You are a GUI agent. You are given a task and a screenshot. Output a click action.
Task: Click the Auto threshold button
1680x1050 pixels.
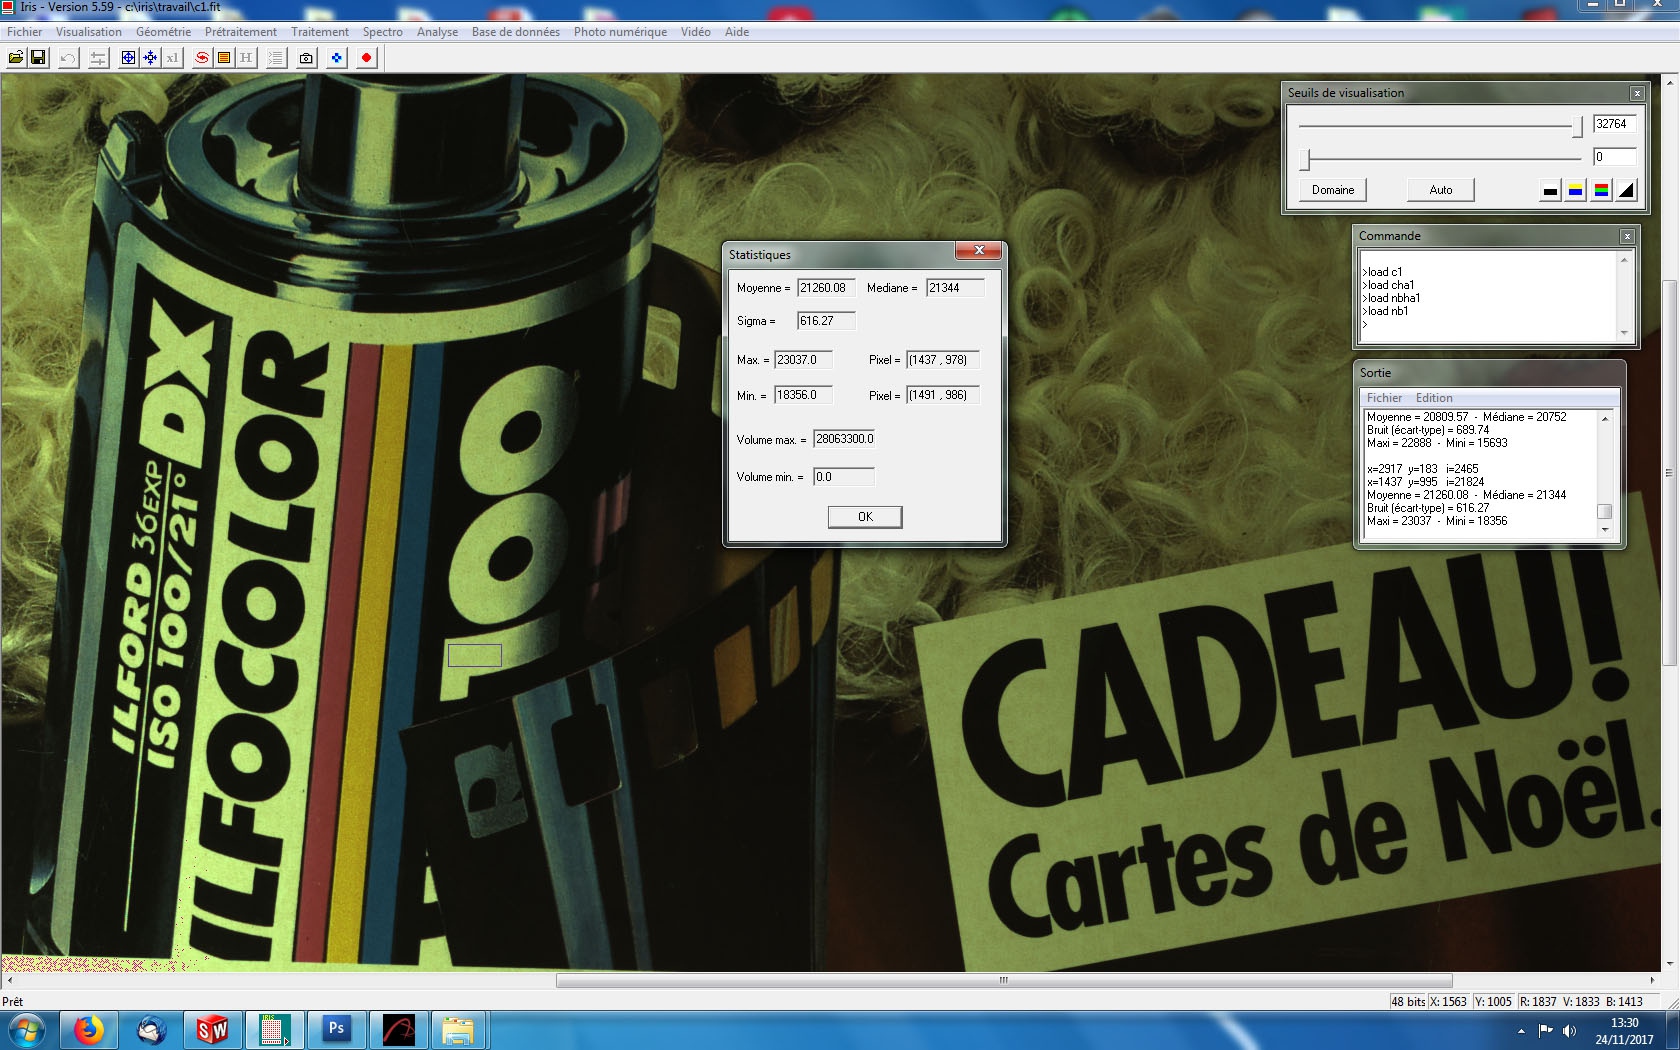pos(1441,190)
